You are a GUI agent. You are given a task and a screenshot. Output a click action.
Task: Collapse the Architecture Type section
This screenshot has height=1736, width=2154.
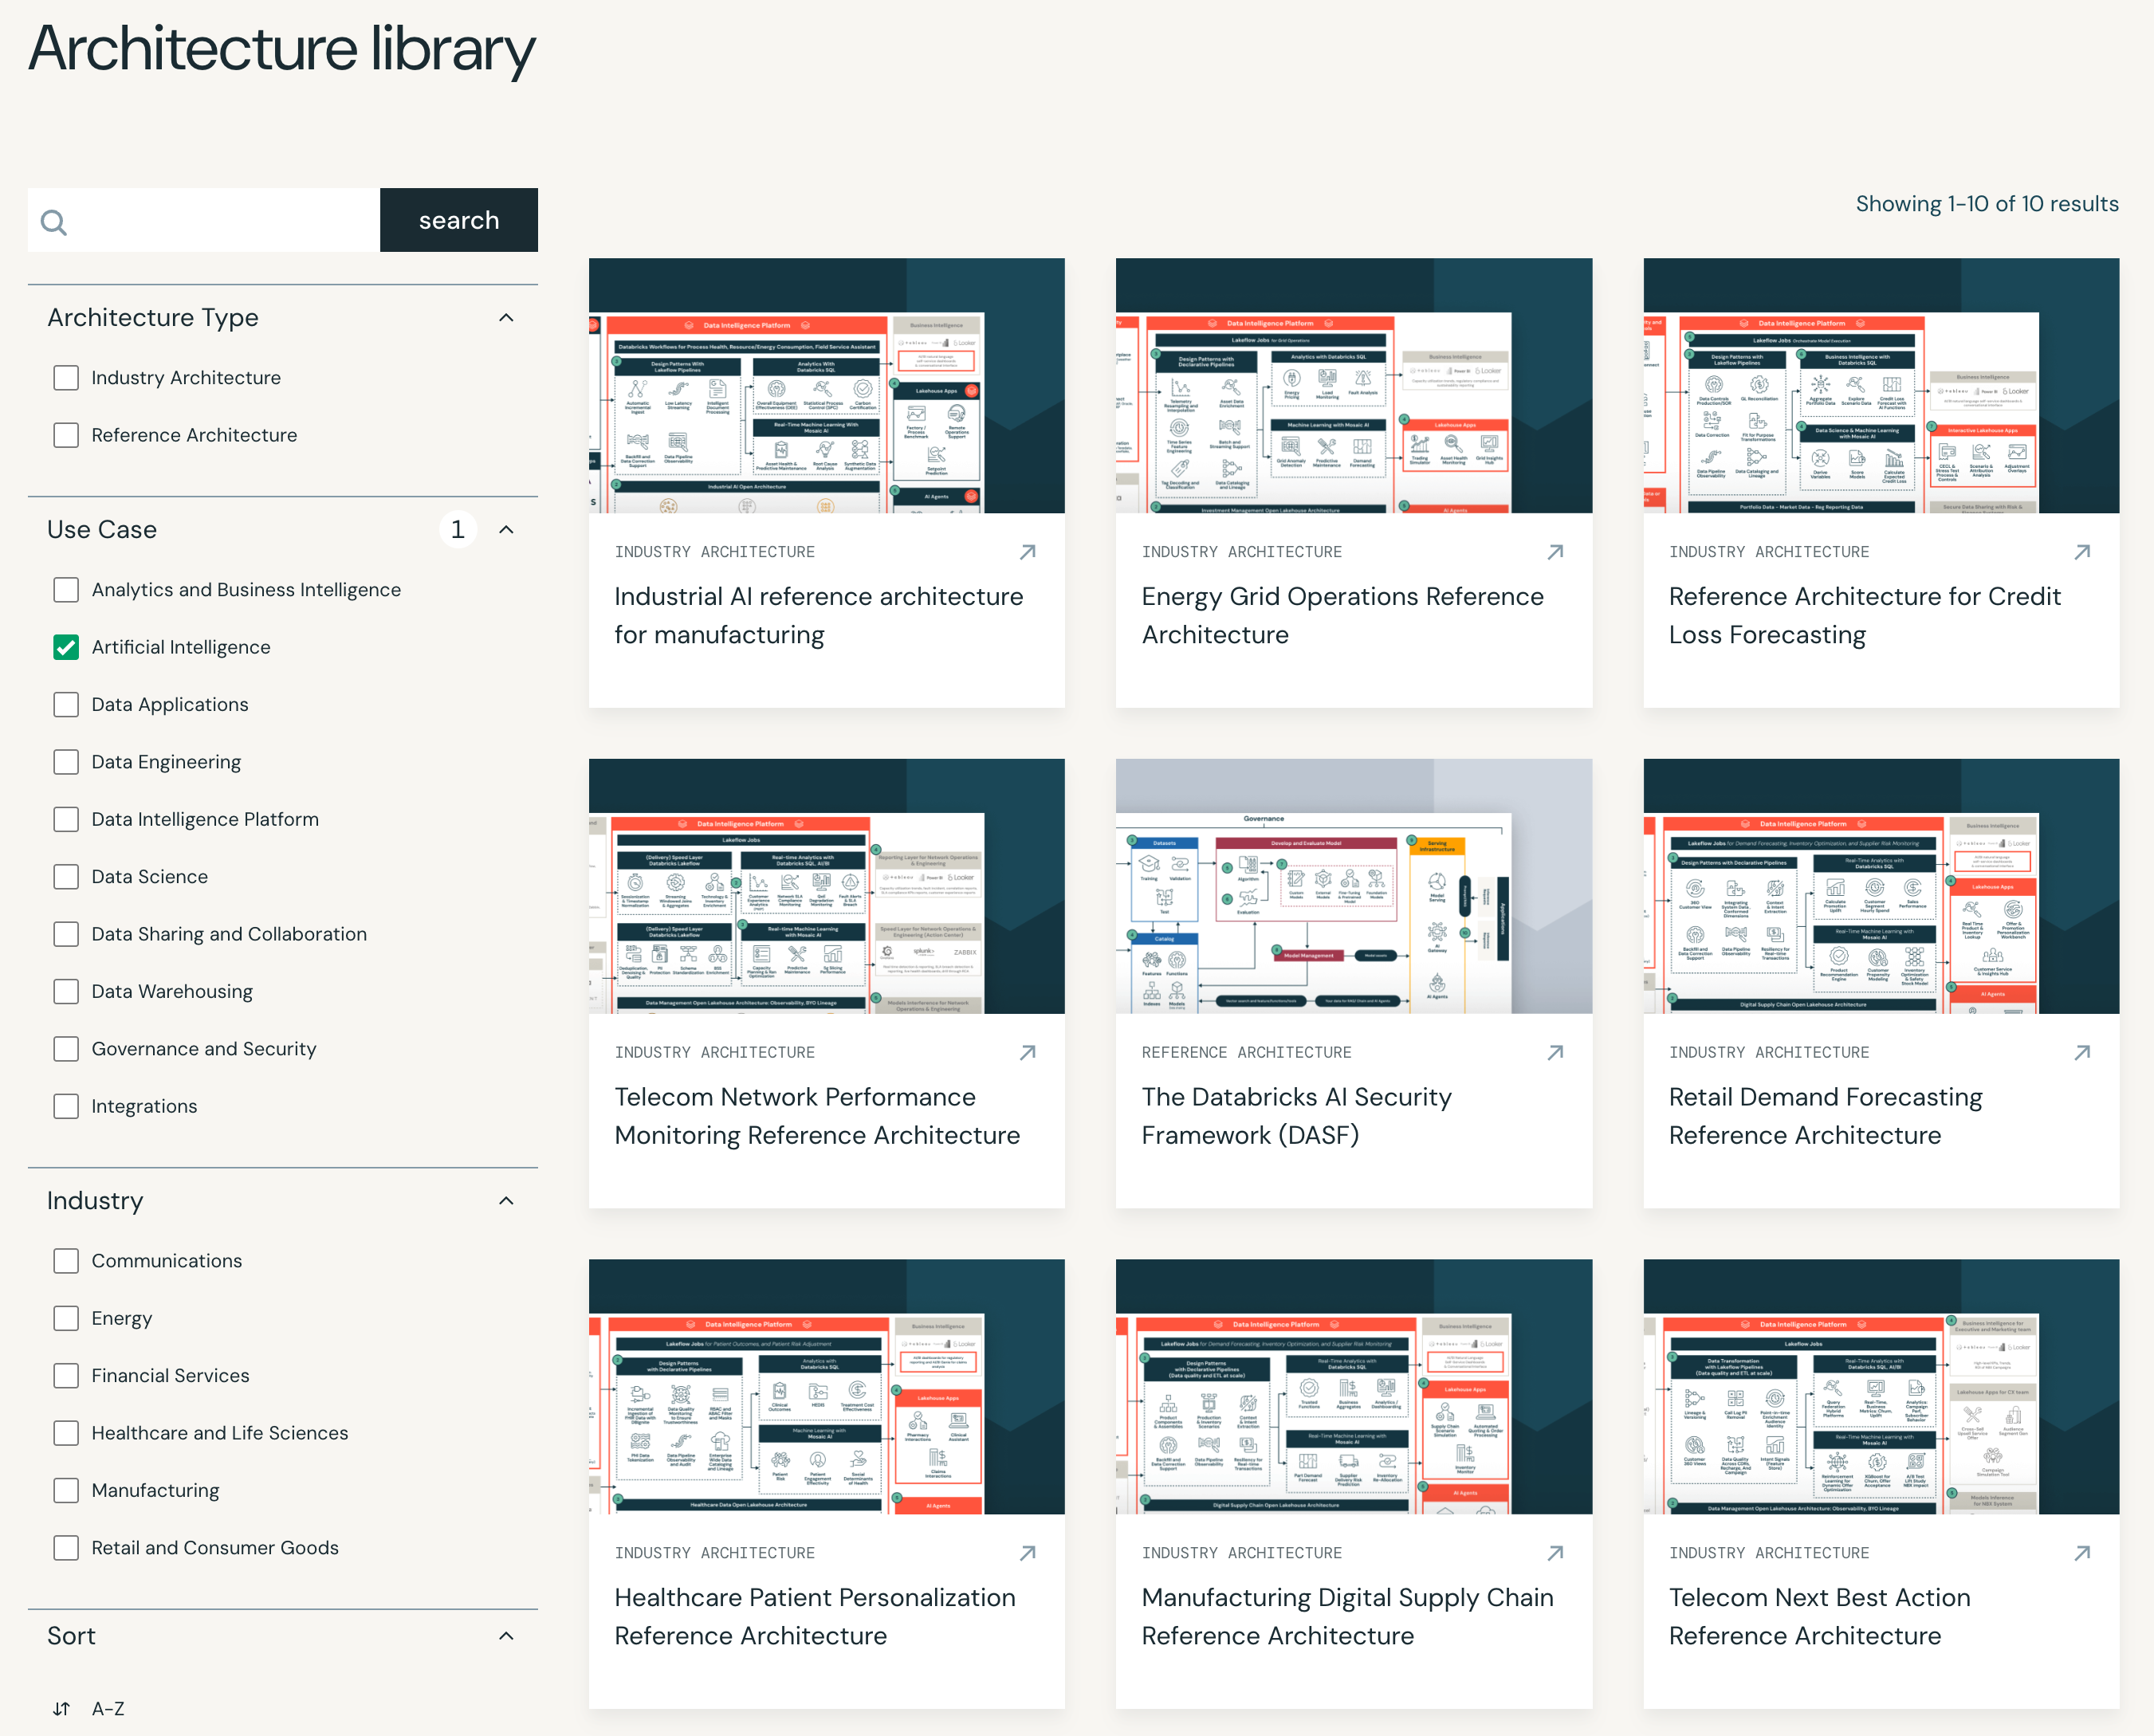point(507,317)
